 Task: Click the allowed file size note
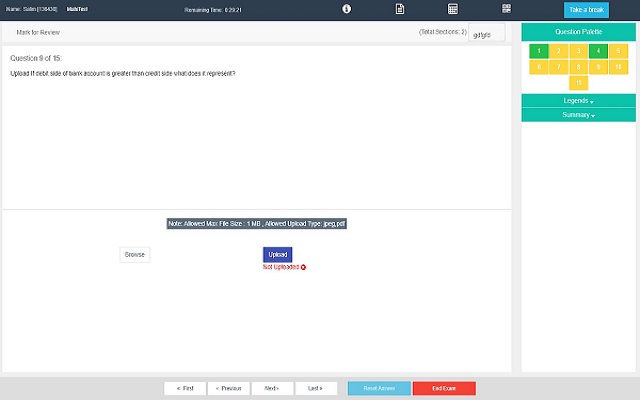tap(257, 224)
